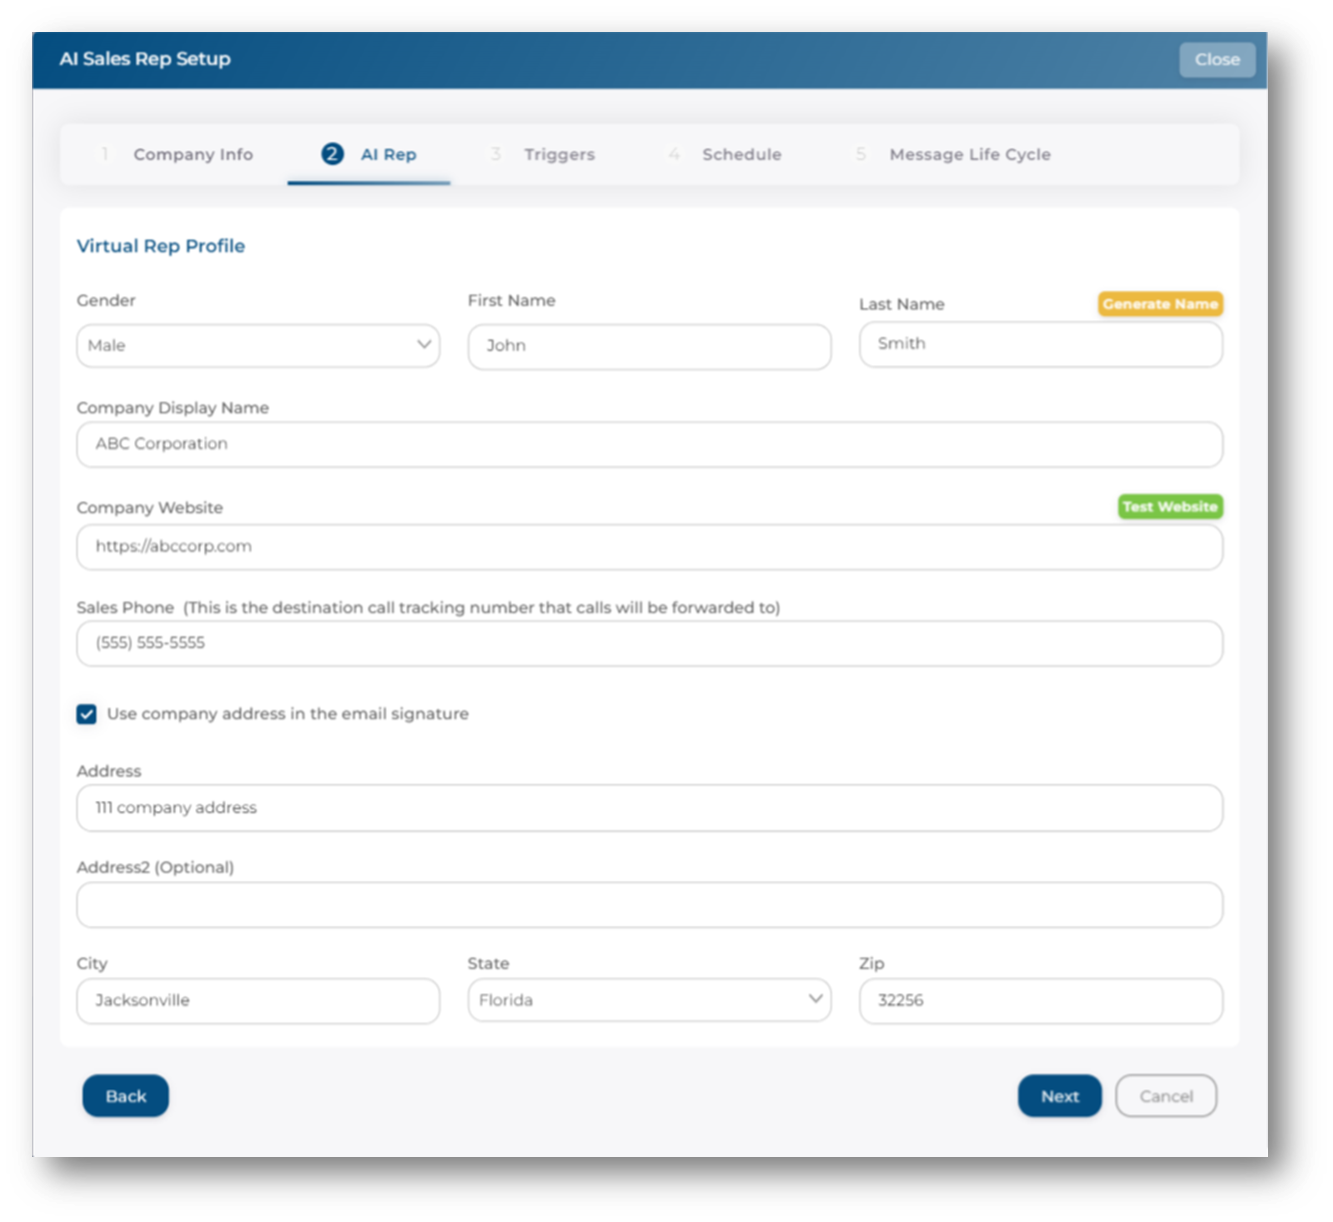
Task: Click the Test Website button
Action: [1170, 507]
